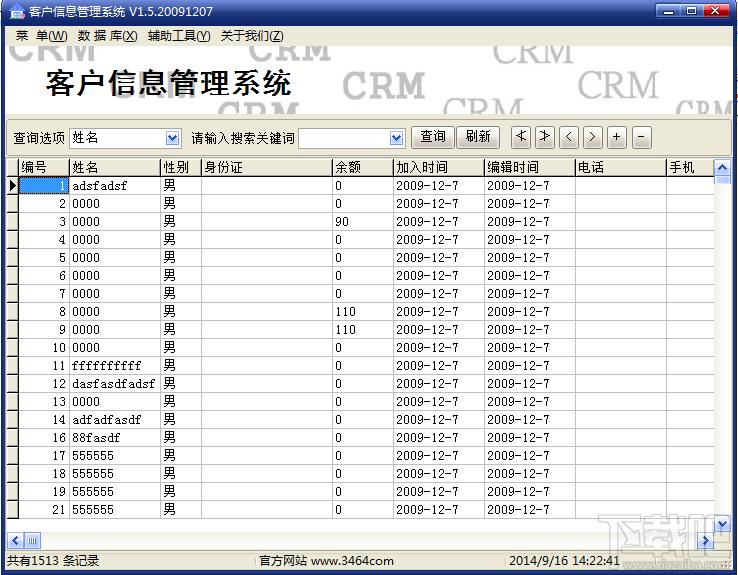This screenshot has width=738, height=575.
Task: Go to last record navigation button
Action: tap(545, 137)
